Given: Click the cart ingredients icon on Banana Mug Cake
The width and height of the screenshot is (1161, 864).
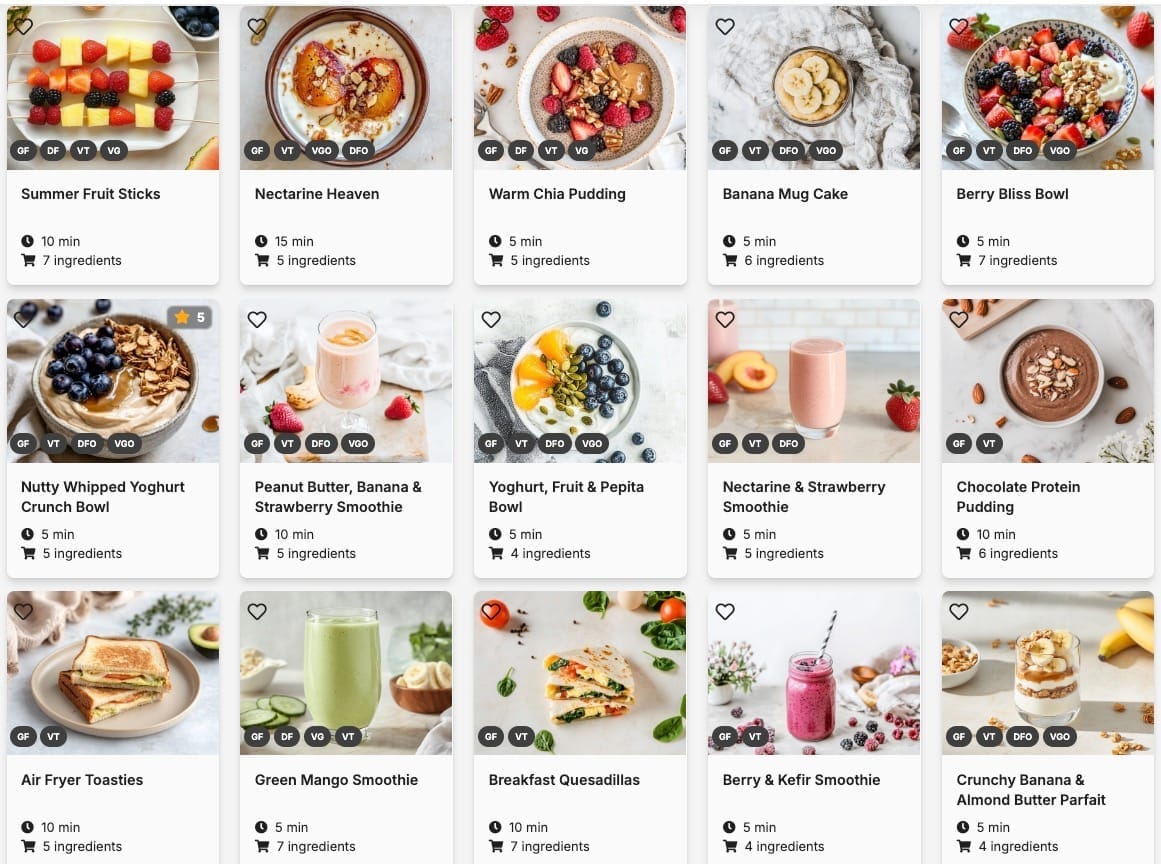Looking at the screenshot, I should click(x=730, y=260).
